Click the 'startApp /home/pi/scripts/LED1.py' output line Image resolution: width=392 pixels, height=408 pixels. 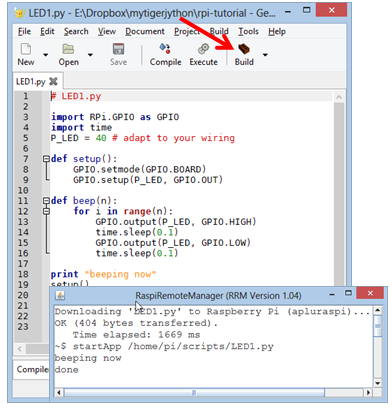click(x=164, y=346)
